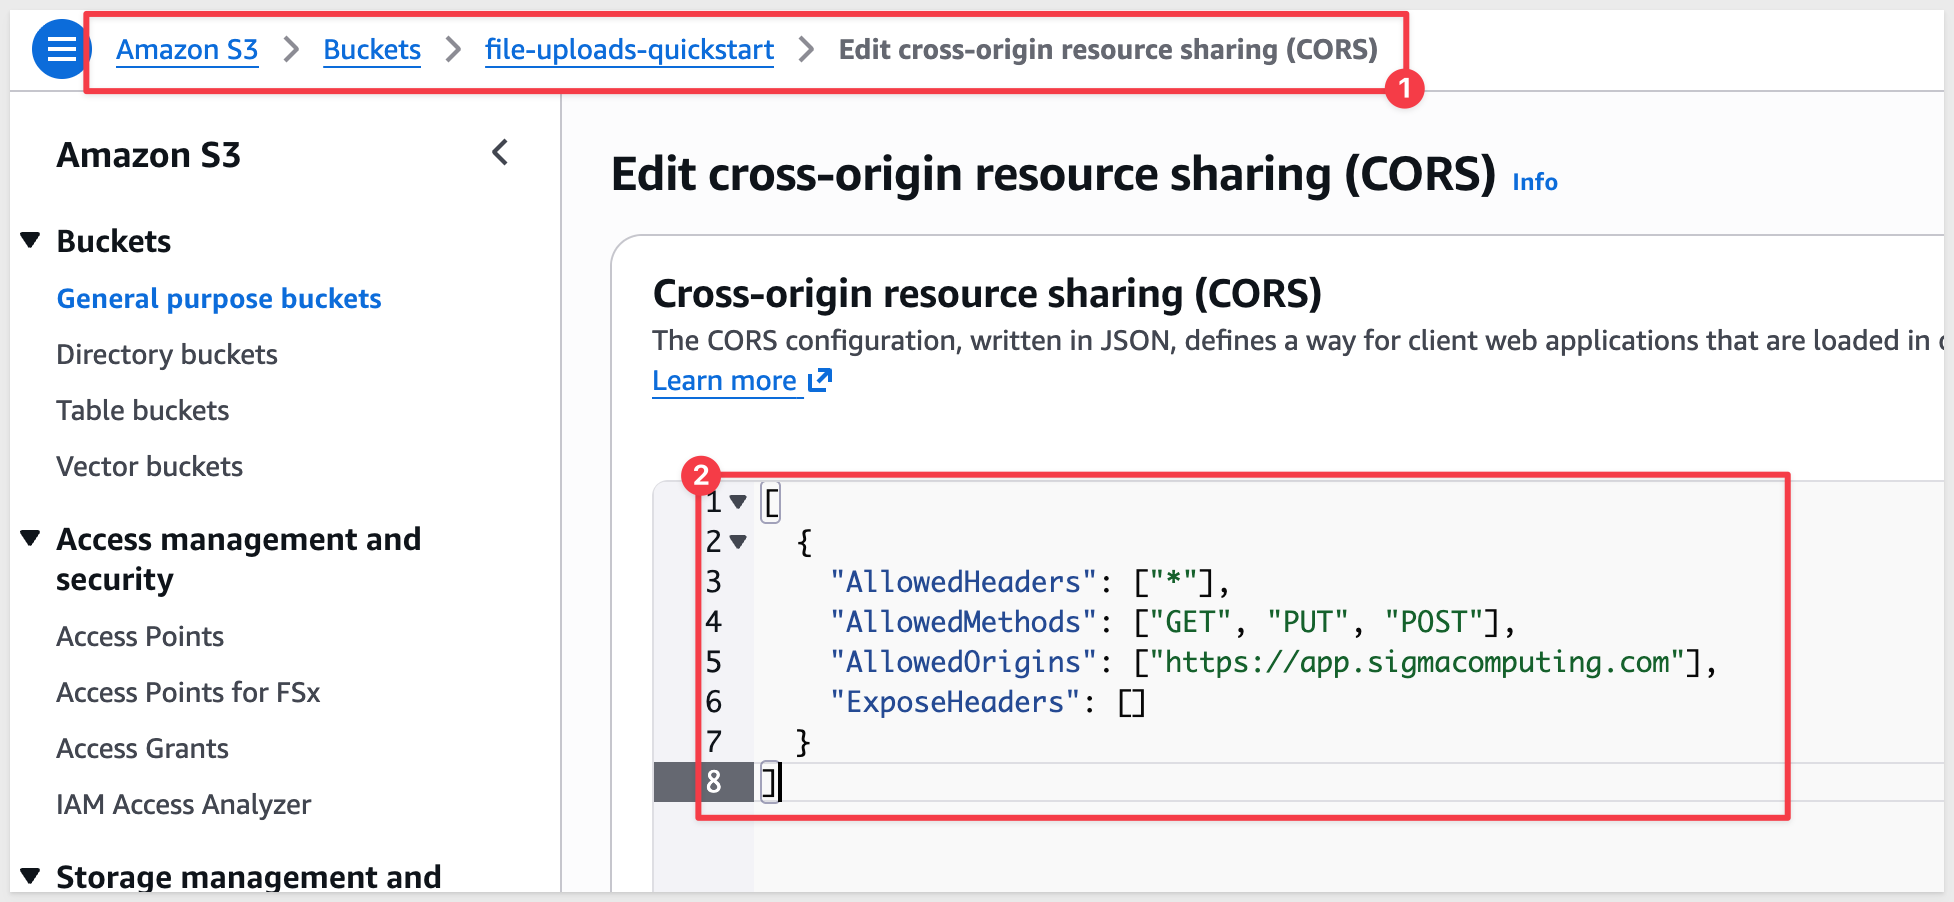
Task: Click the AllowedOrigins line in JSON editor
Action: (x=1270, y=662)
